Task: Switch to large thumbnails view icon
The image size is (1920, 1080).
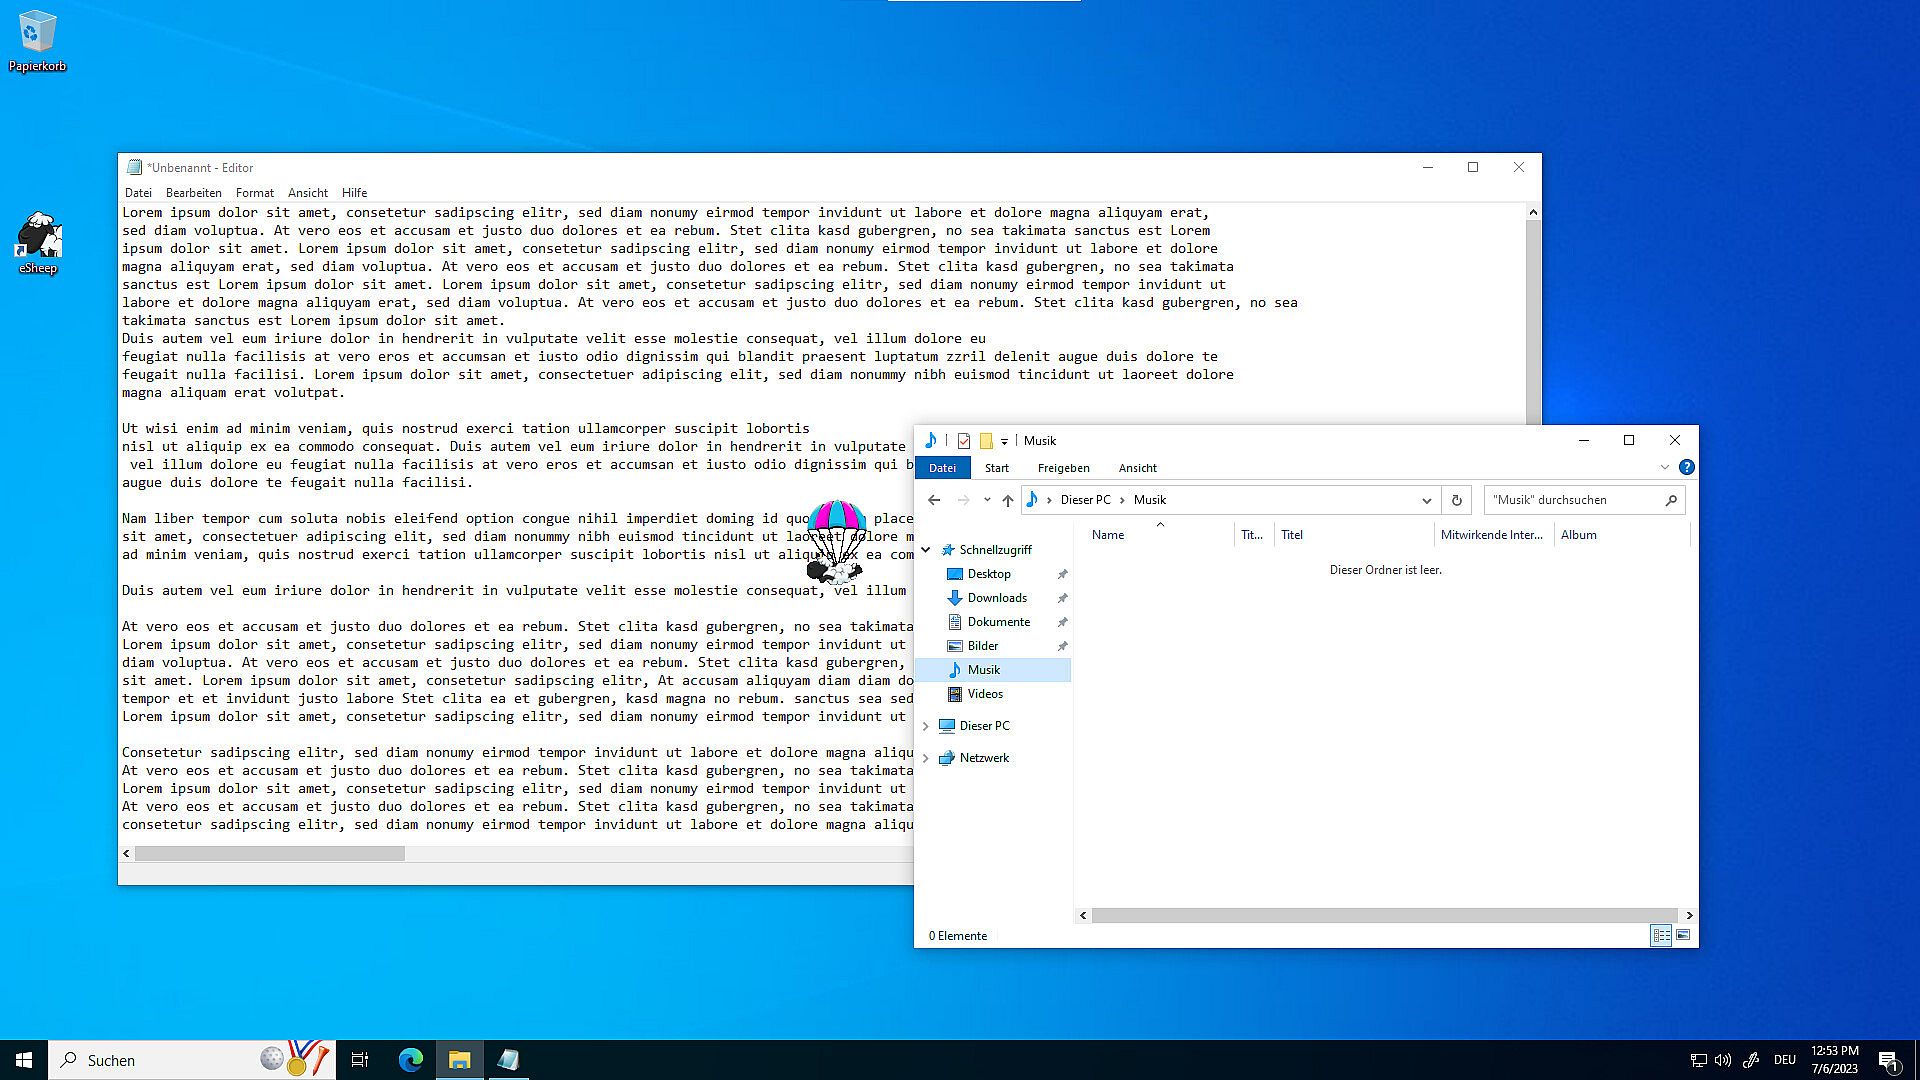Action: pos(1683,936)
